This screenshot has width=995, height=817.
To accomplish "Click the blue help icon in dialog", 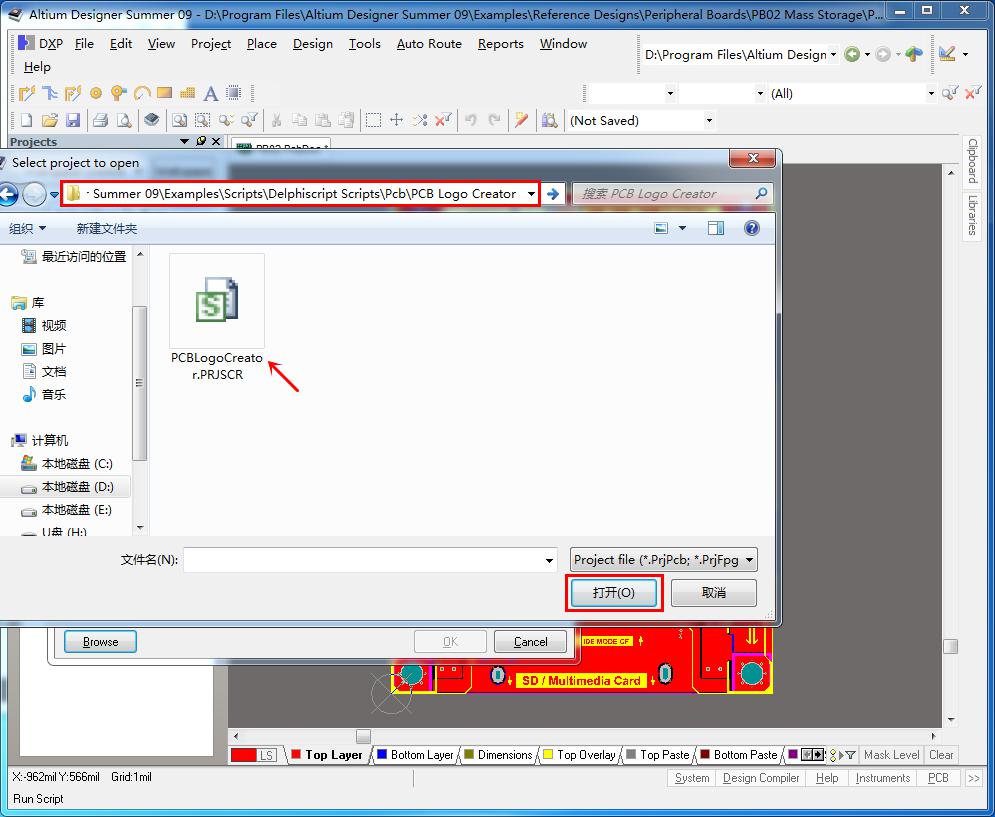I will click(751, 228).
